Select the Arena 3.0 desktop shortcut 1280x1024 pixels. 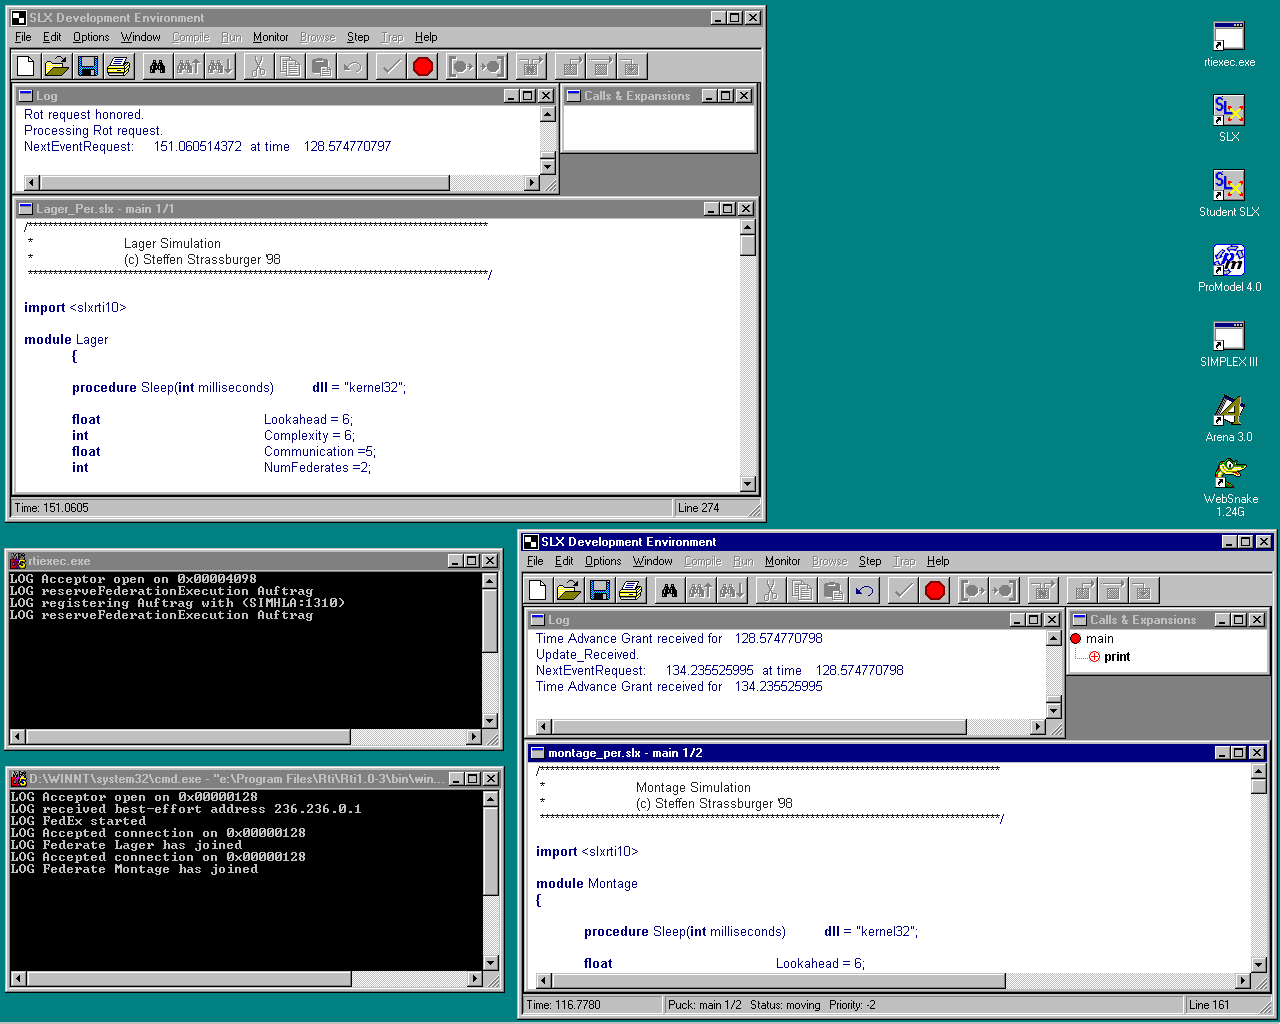coord(1229,411)
